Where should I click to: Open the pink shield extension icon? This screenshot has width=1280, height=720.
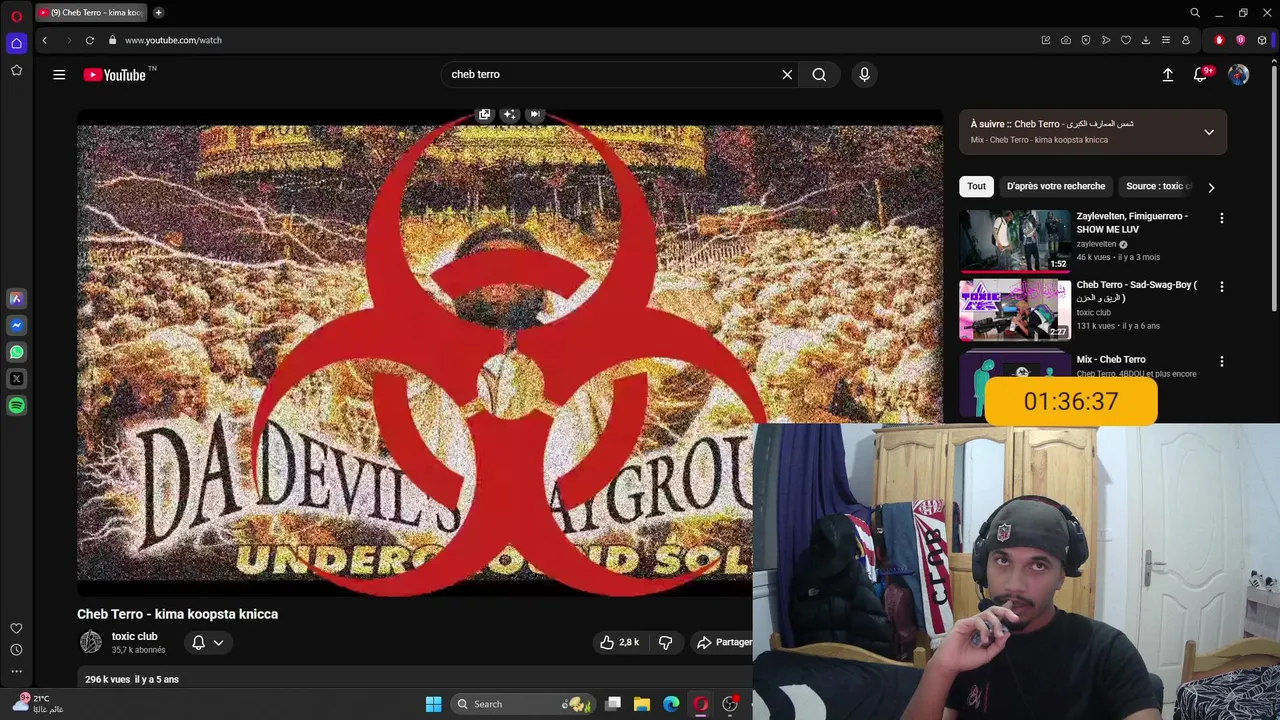[1241, 40]
